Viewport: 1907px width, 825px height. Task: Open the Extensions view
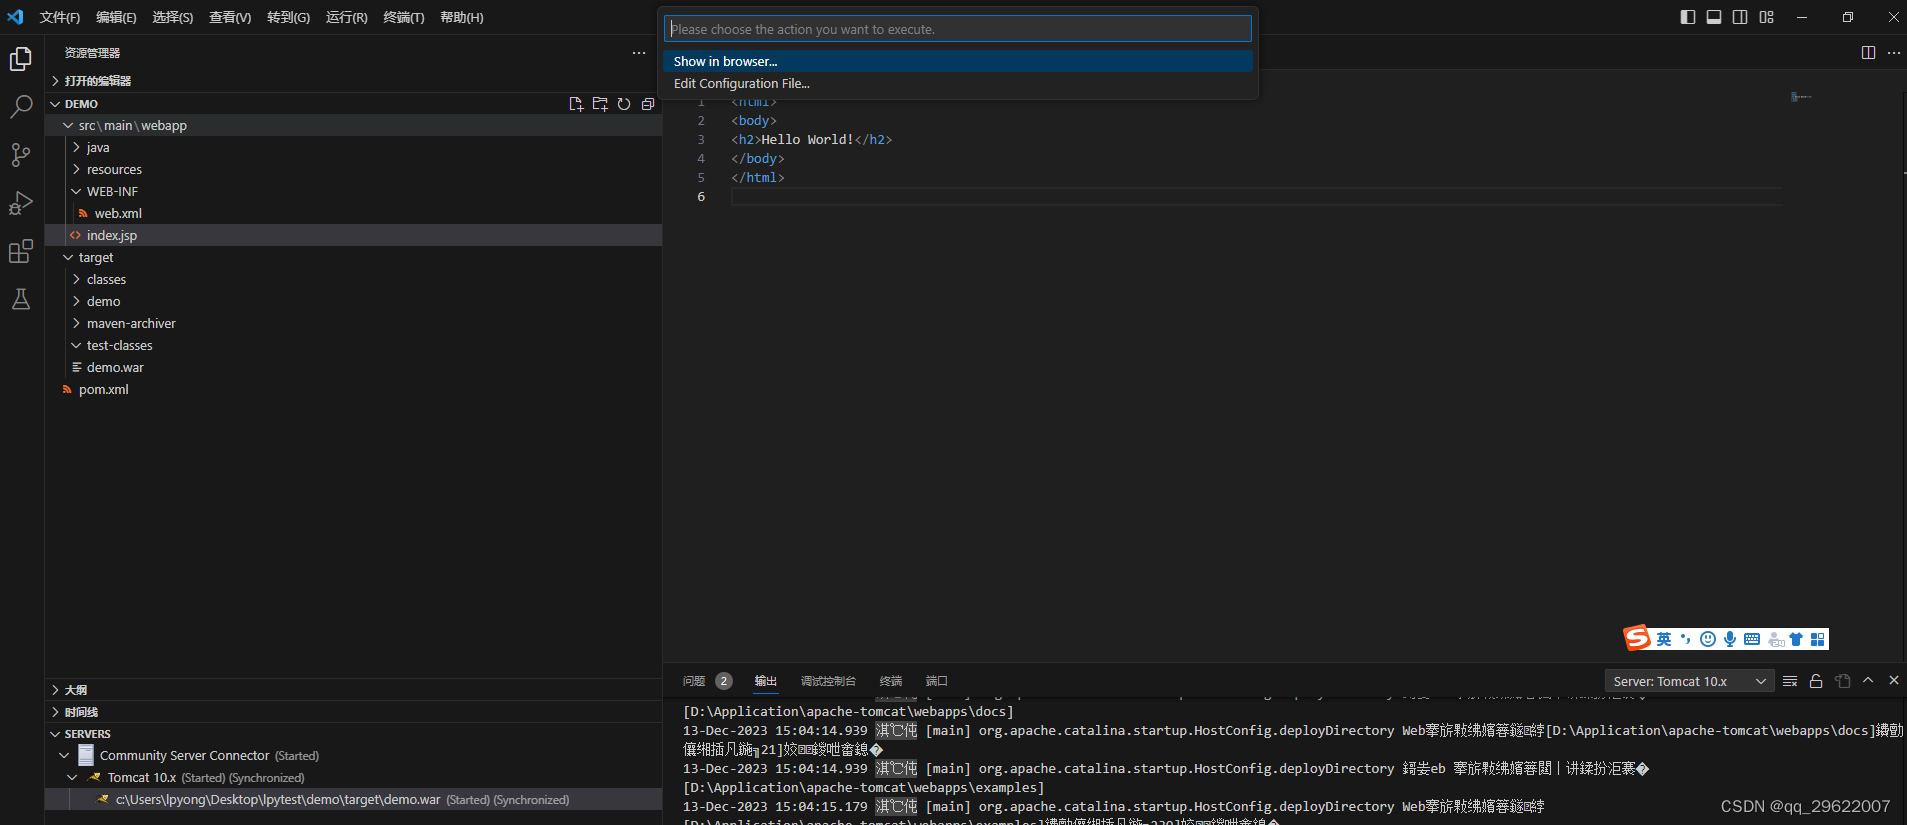(21, 251)
